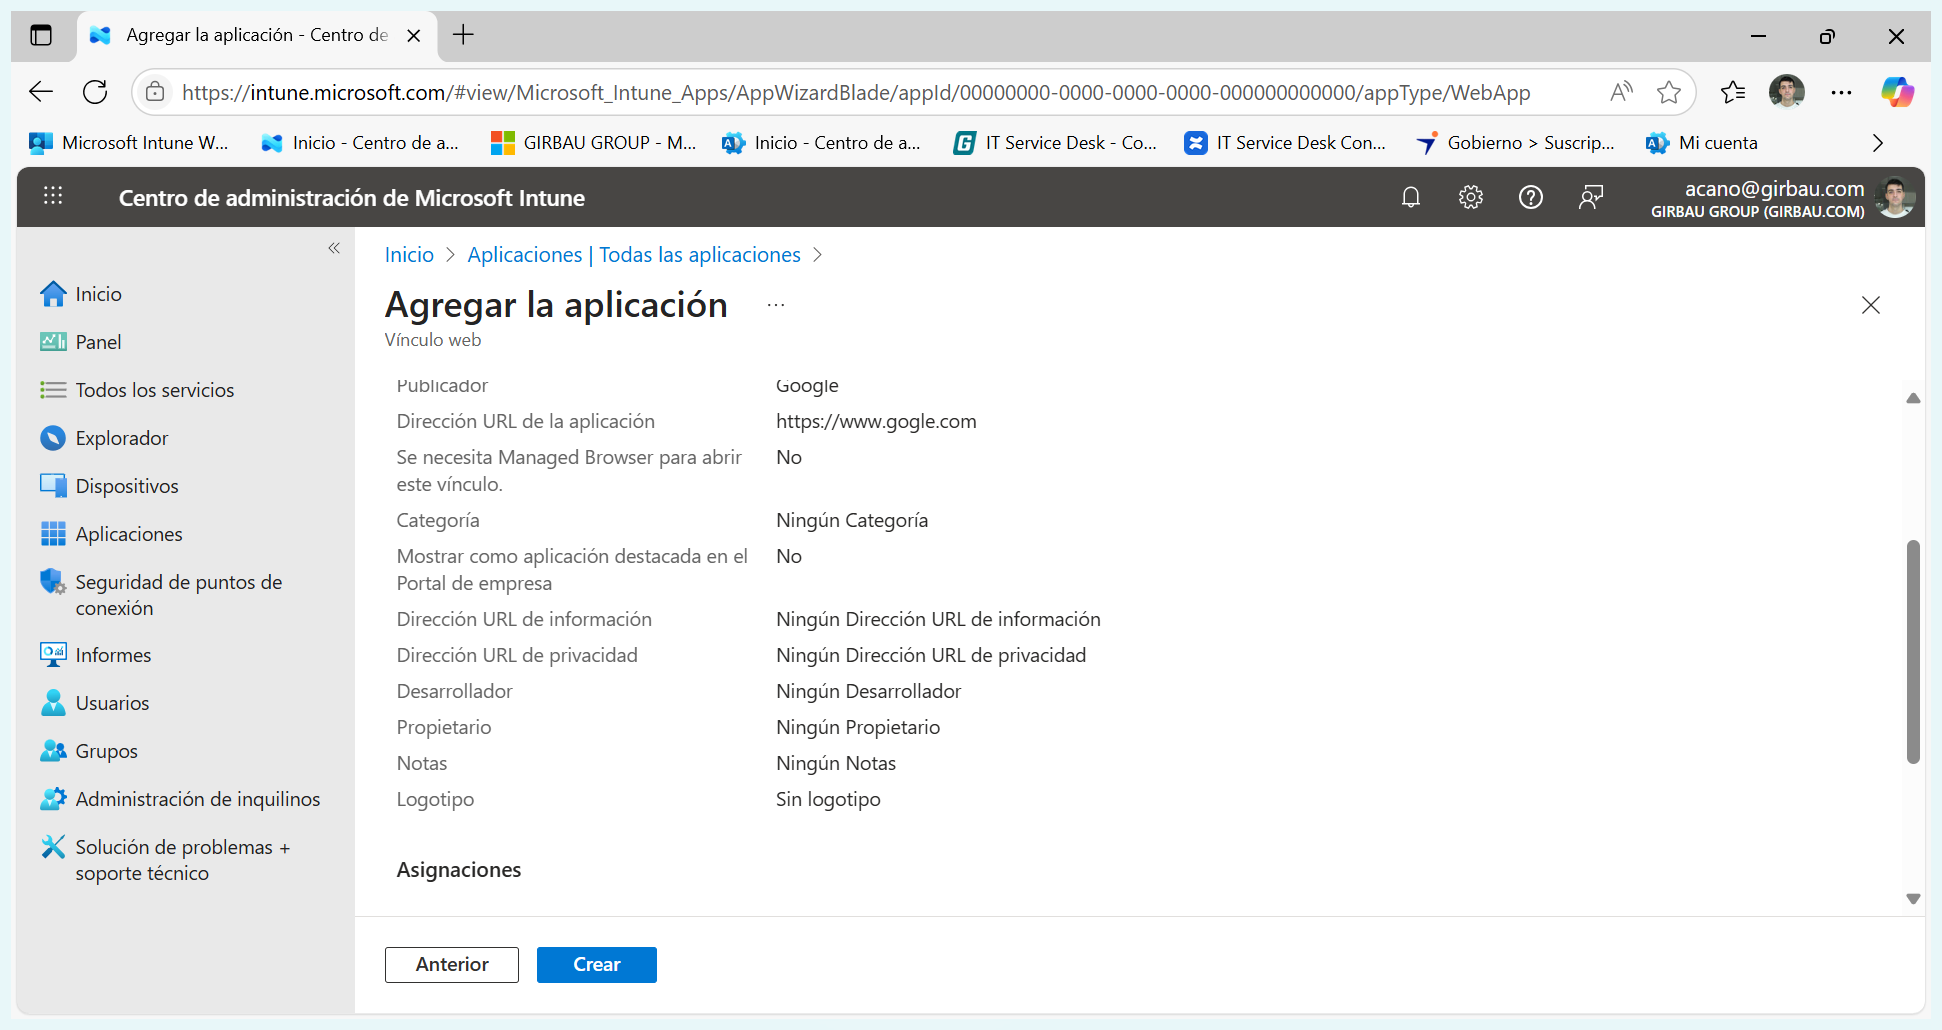Open Aplicaciones in the sidebar
Screen dimensions: 1942x1030
click(x=129, y=534)
